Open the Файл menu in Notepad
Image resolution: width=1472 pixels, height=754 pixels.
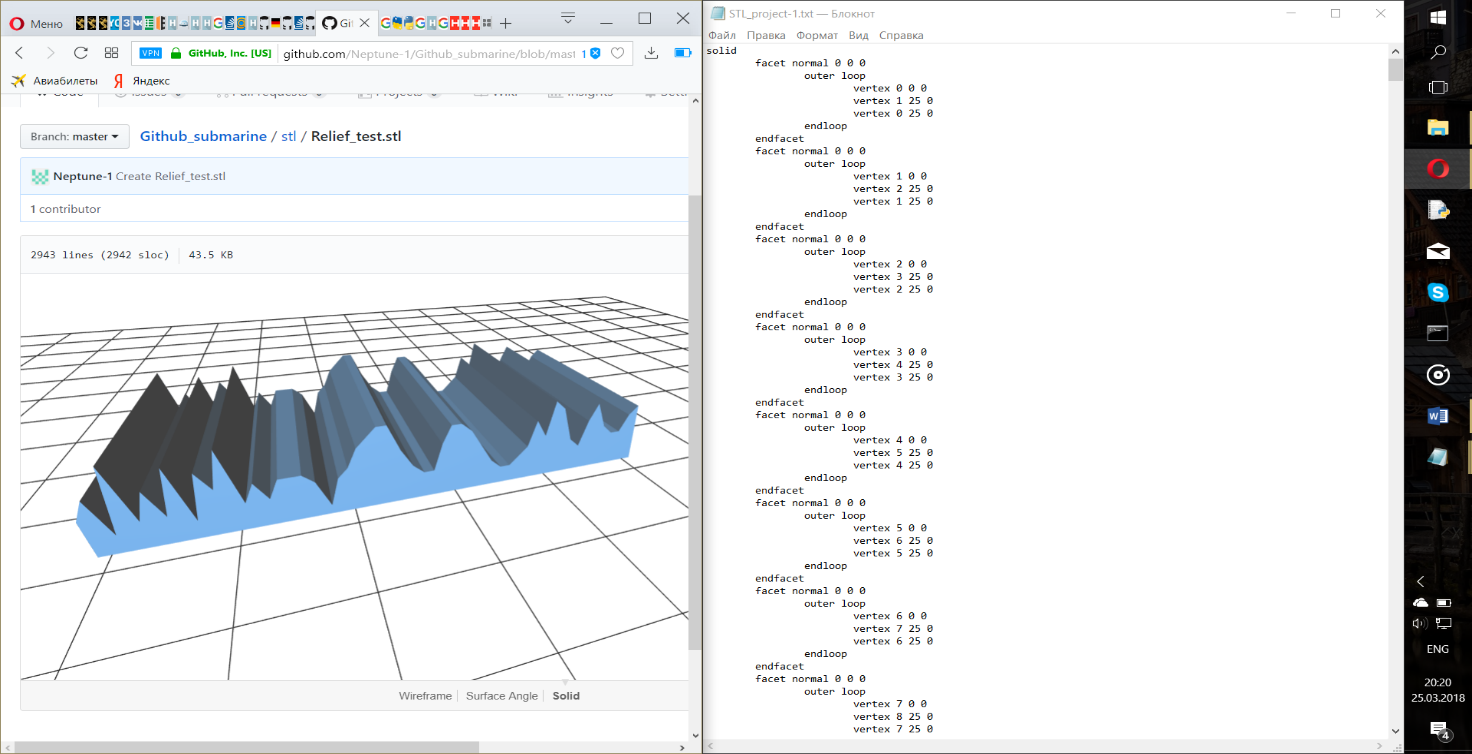[721, 35]
